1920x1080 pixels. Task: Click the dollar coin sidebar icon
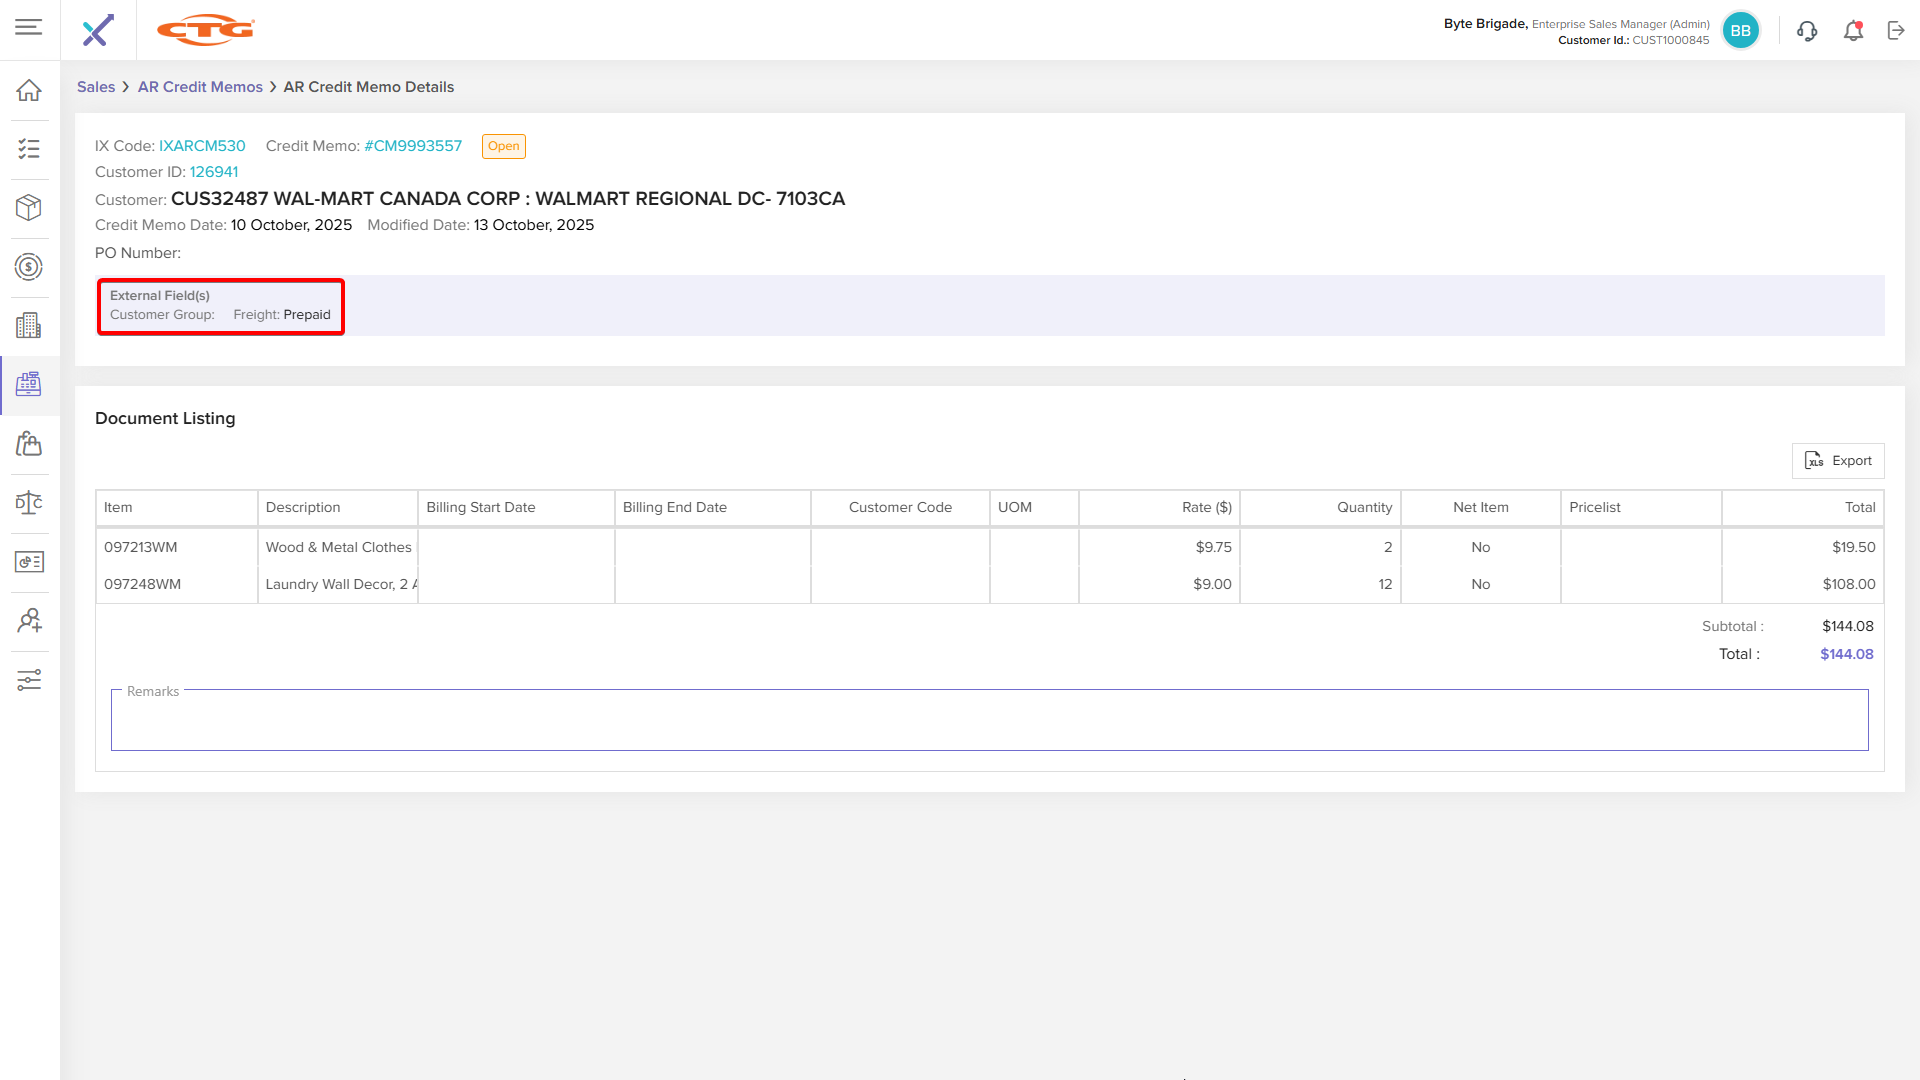coord(29,267)
